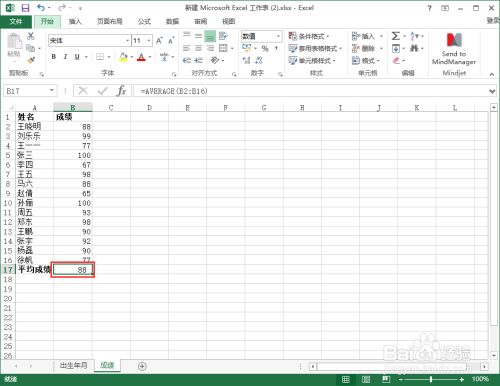Image resolution: width=500 pixels, height=386 pixels.
Task: Toggle underline formatting
Action: pos(77,57)
